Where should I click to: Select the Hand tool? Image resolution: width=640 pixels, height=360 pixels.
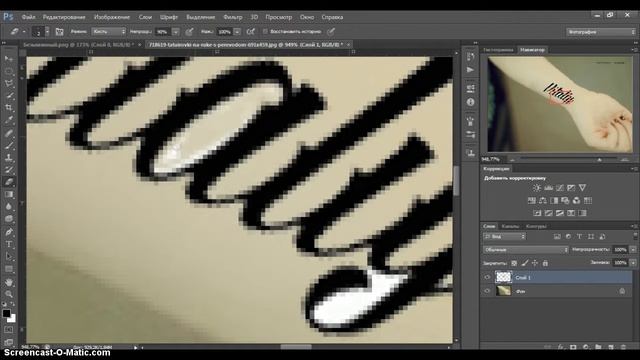pyautogui.click(x=9, y=282)
